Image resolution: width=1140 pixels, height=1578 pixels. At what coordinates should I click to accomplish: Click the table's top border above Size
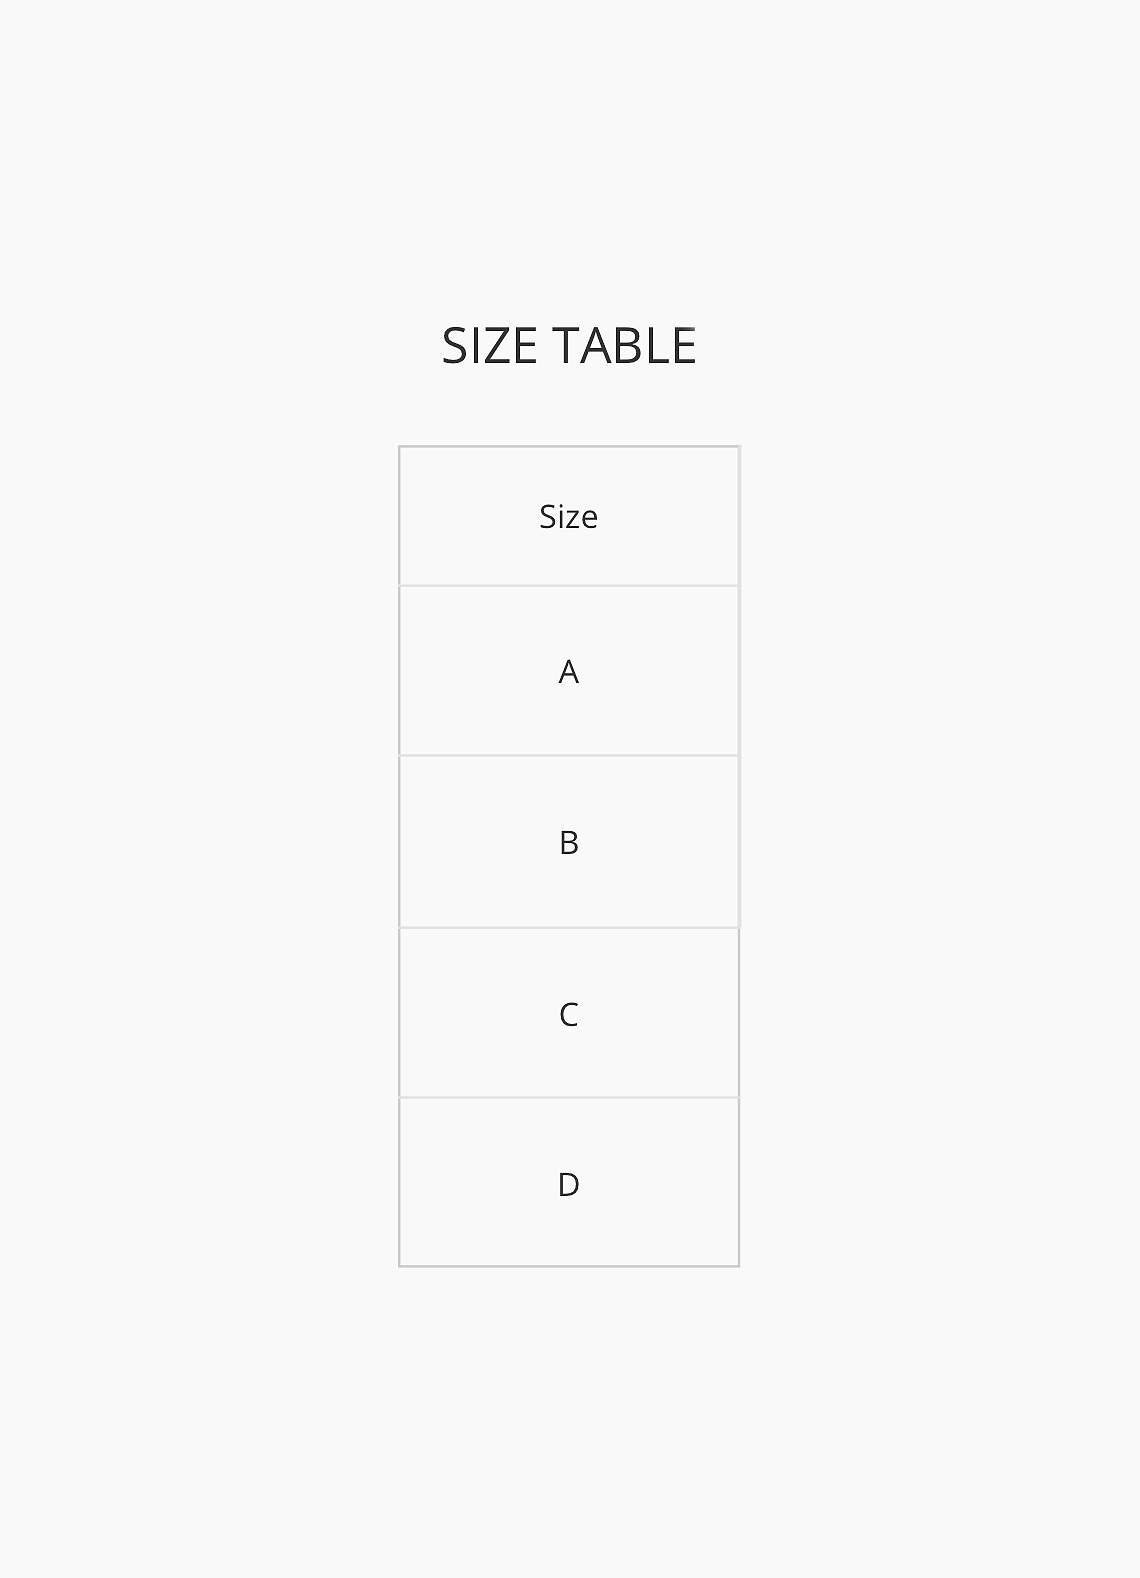569,446
